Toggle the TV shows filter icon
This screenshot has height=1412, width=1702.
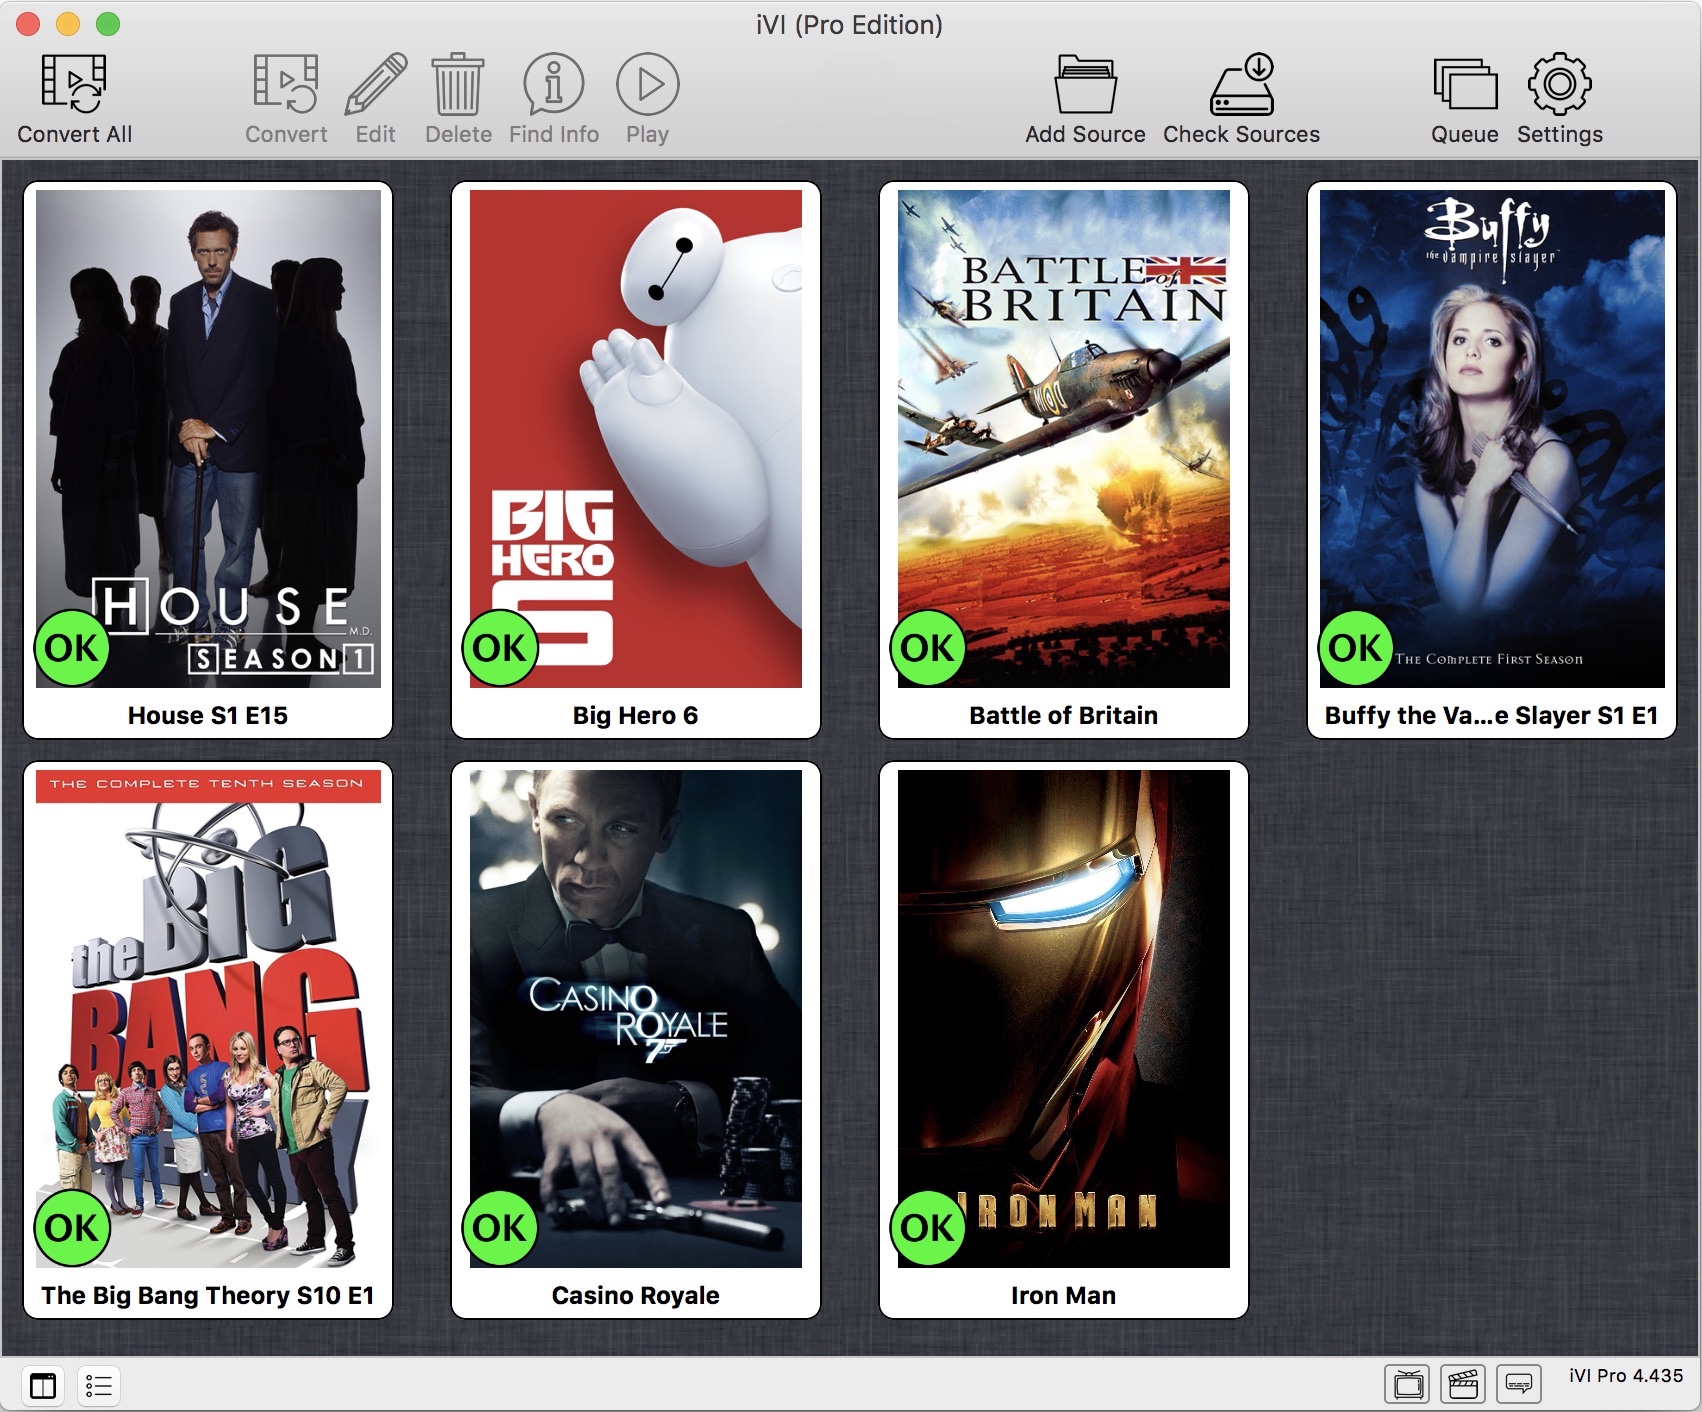click(1408, 1384)
